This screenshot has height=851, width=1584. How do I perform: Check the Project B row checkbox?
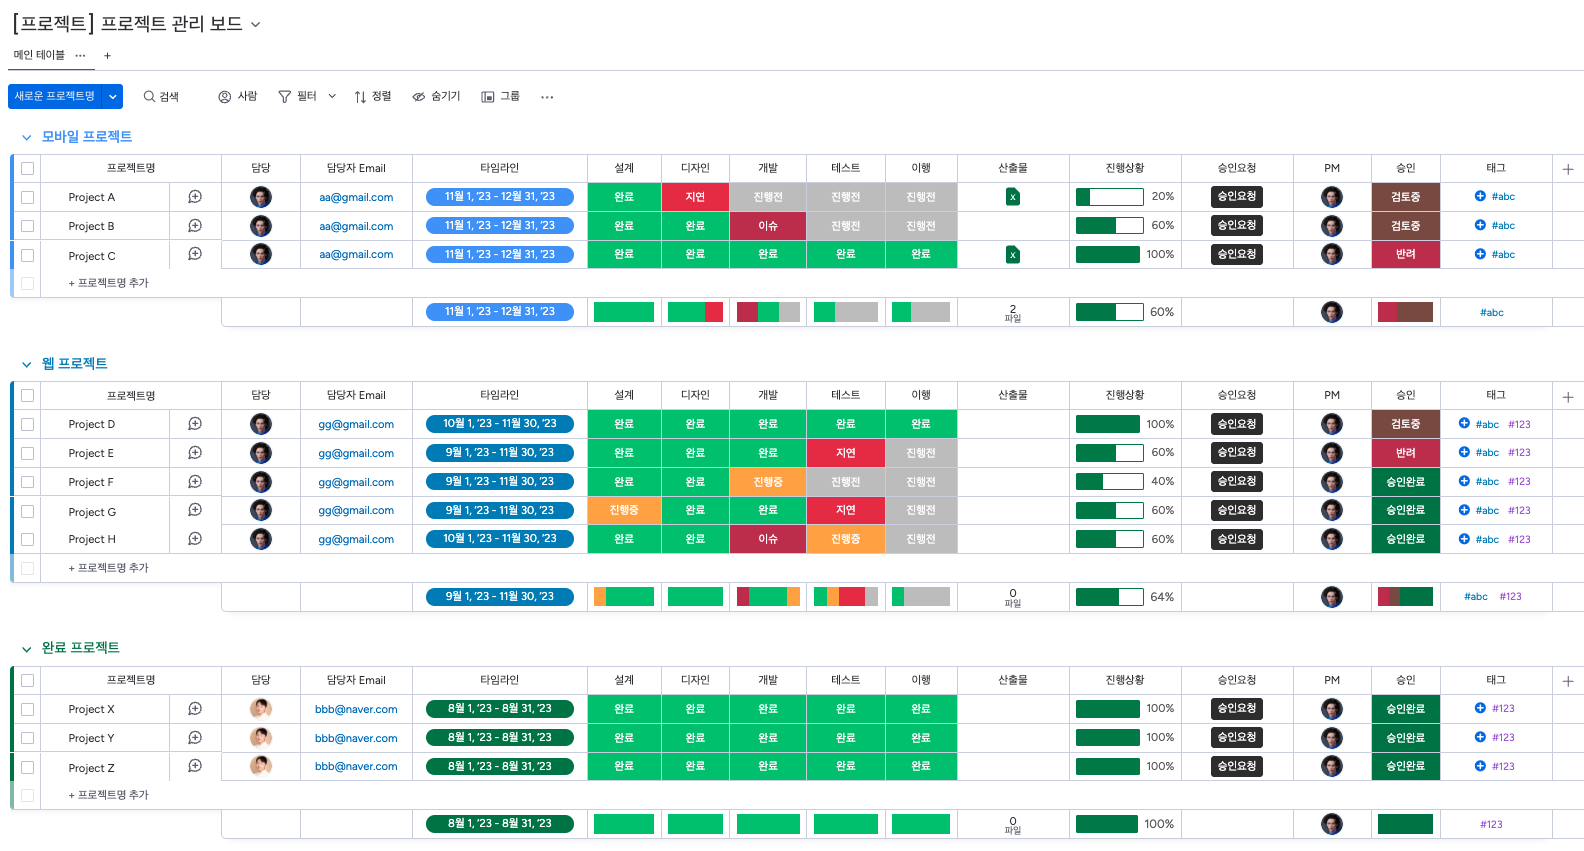pyautogui.click(x=27, y=226)
